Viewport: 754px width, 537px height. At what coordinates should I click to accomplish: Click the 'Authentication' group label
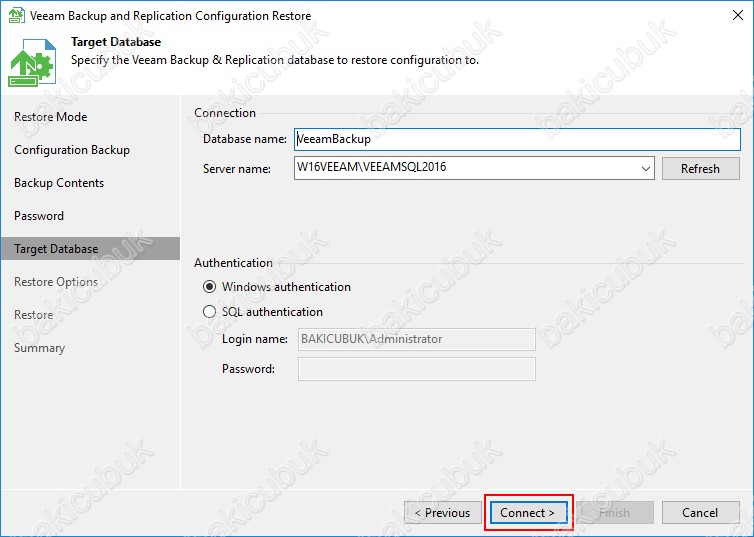(x=233, y=263)
